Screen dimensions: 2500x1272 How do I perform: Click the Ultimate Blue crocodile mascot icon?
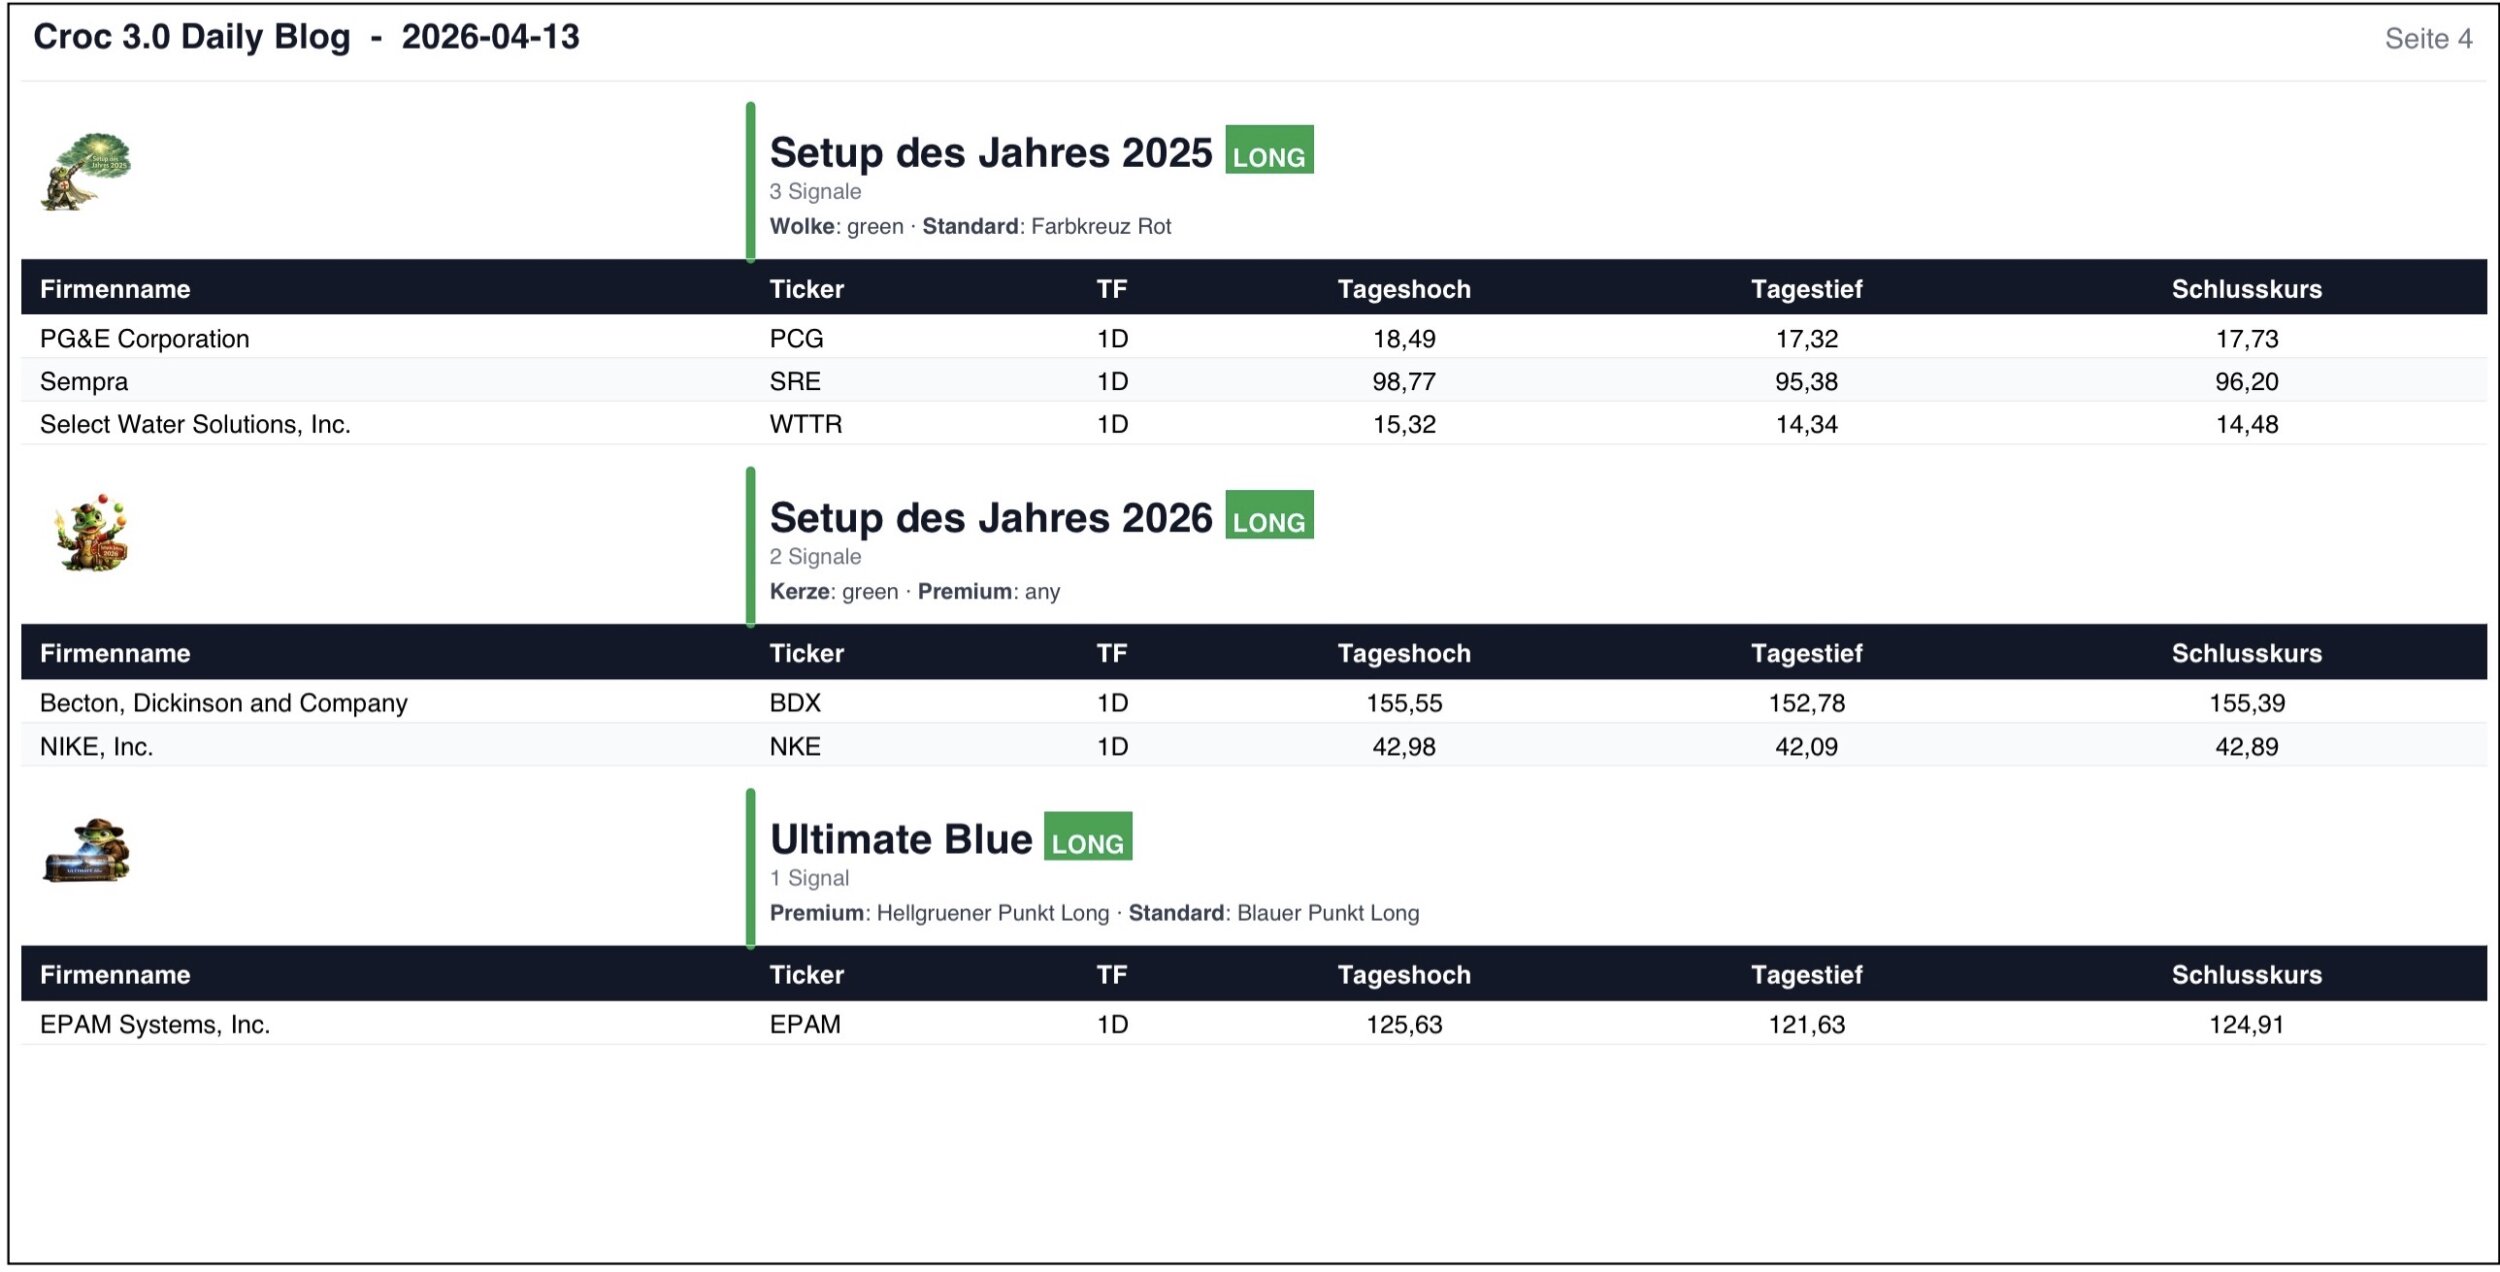click(x=87, y=851)
